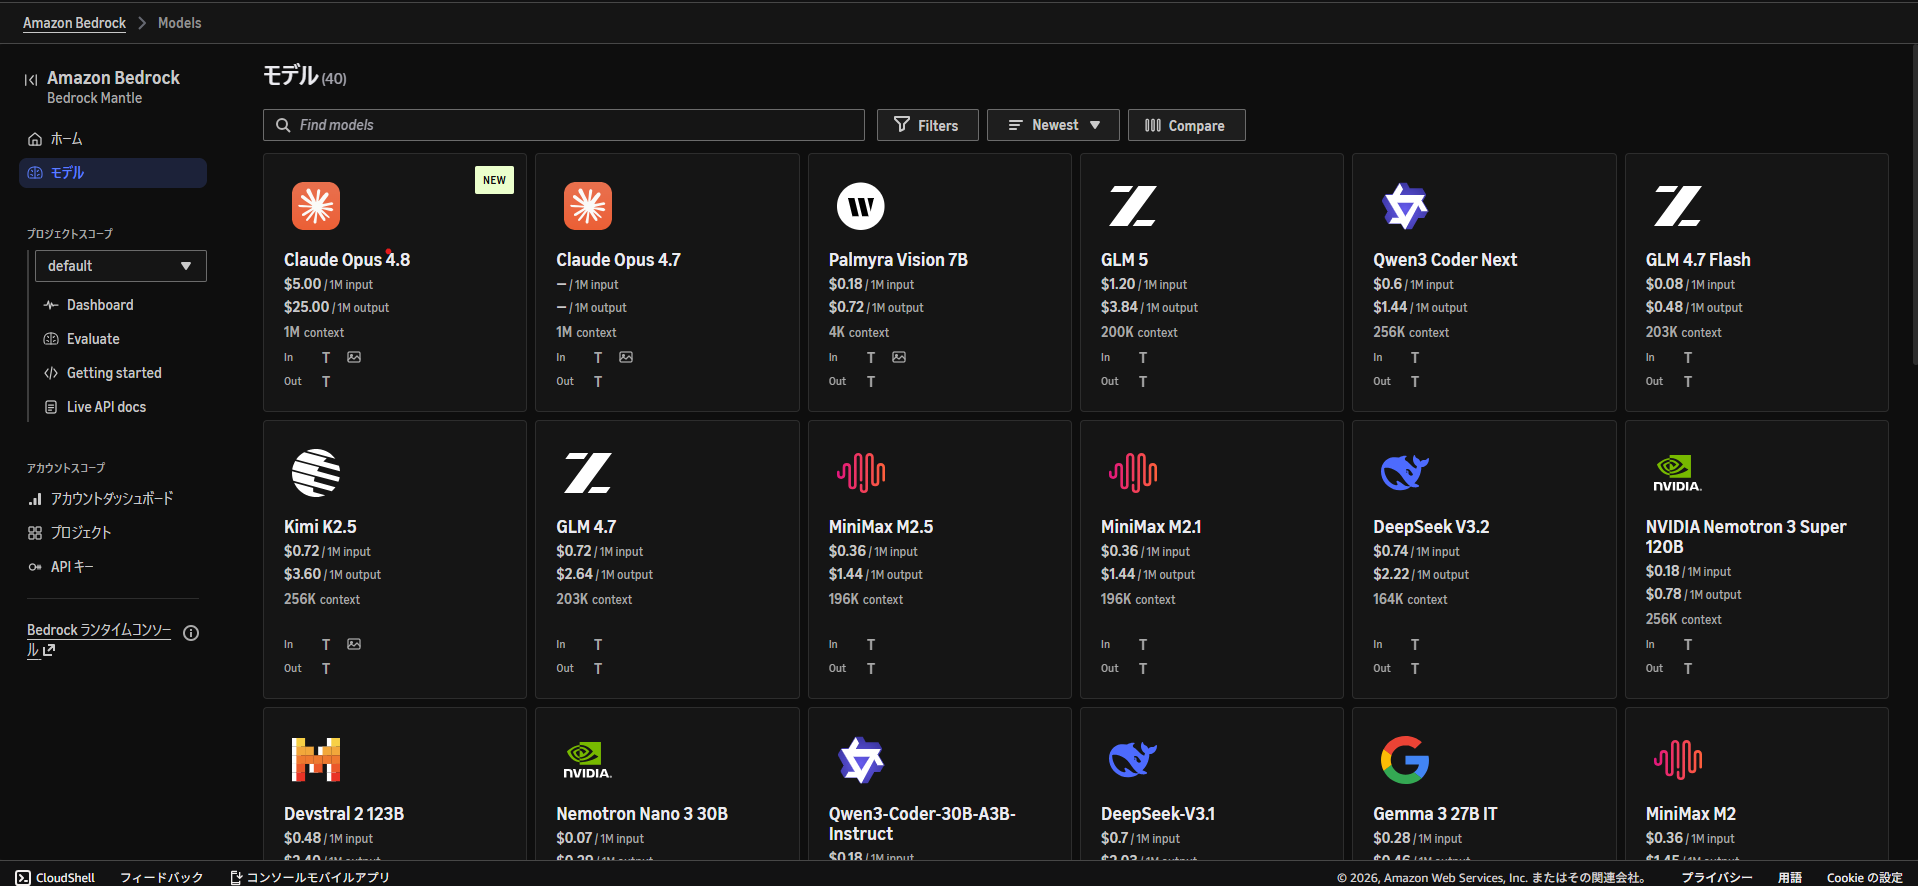This screenshot has height=886, width=1918.
Task: Click the Palmyra Vision 7B Writer logo
Action: pyautogui.click(x=861, y=206)
